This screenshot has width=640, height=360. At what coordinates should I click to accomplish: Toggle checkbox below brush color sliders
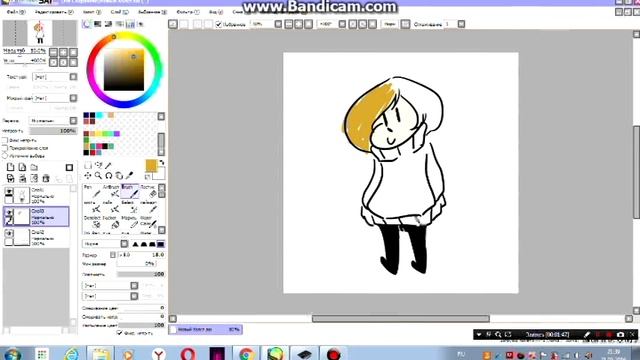click(119, 333)
